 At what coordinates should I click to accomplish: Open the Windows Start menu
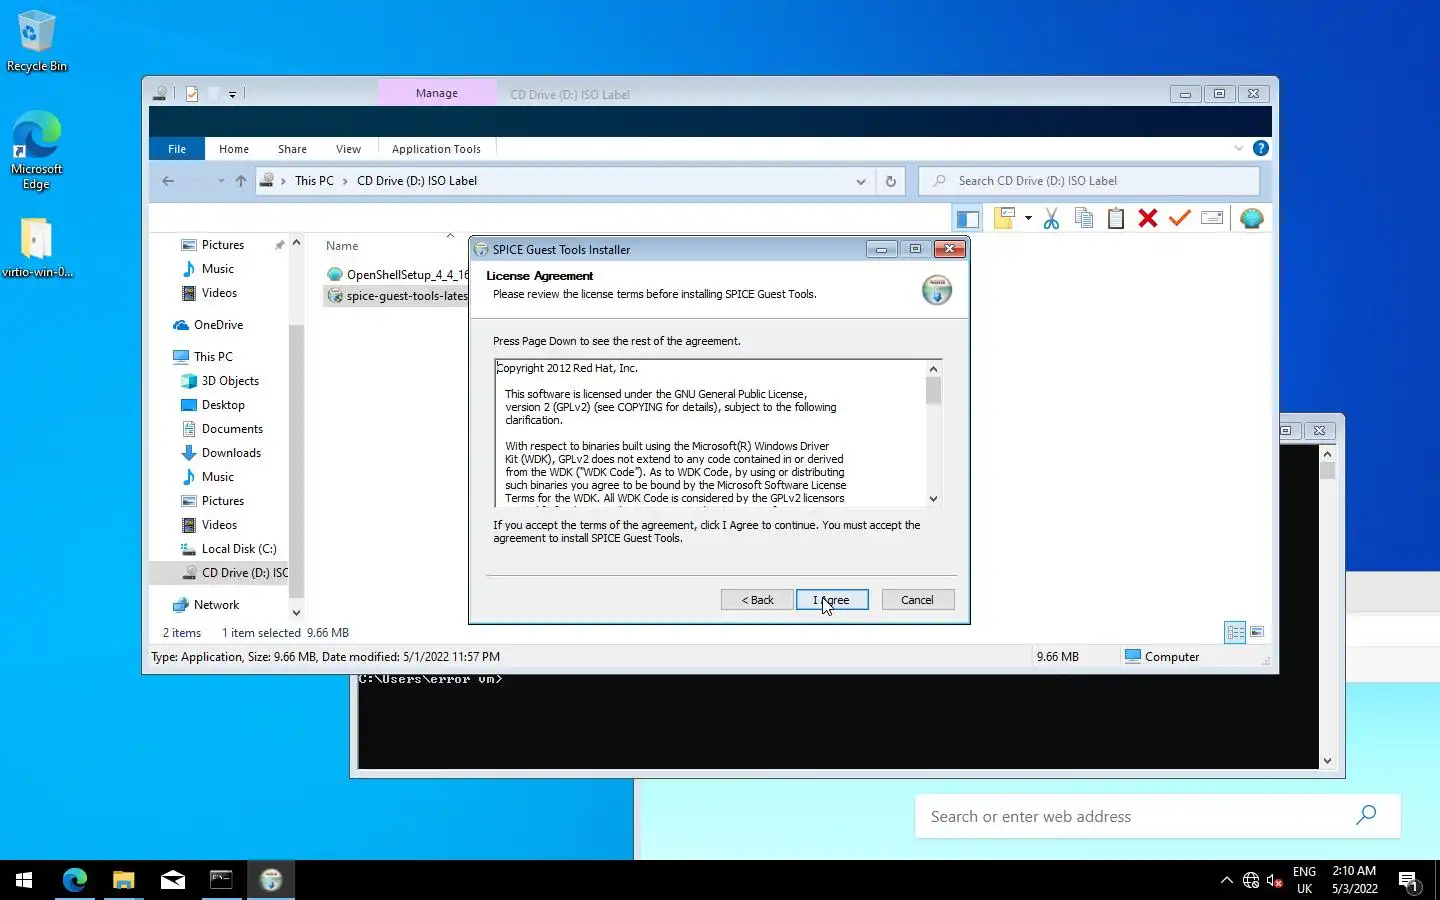[24, 880]
